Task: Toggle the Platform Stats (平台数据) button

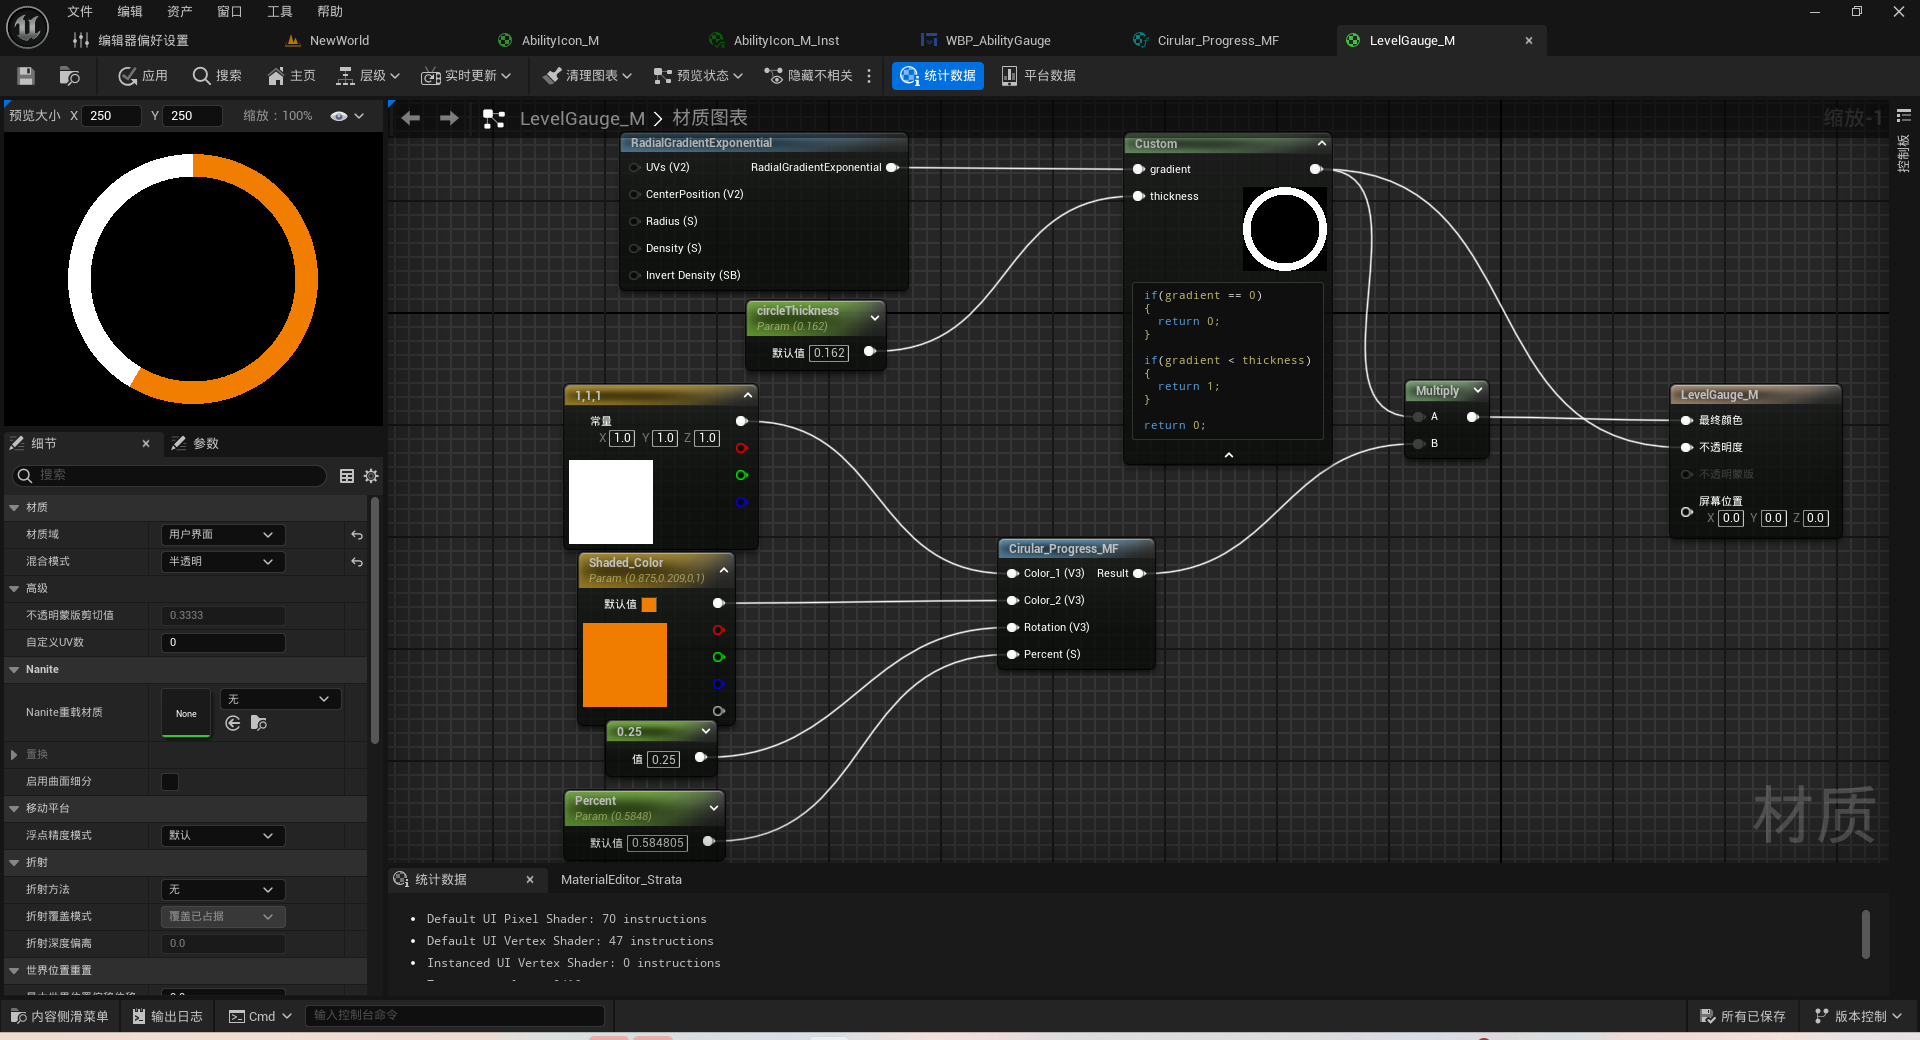Action: (1039, 76)
